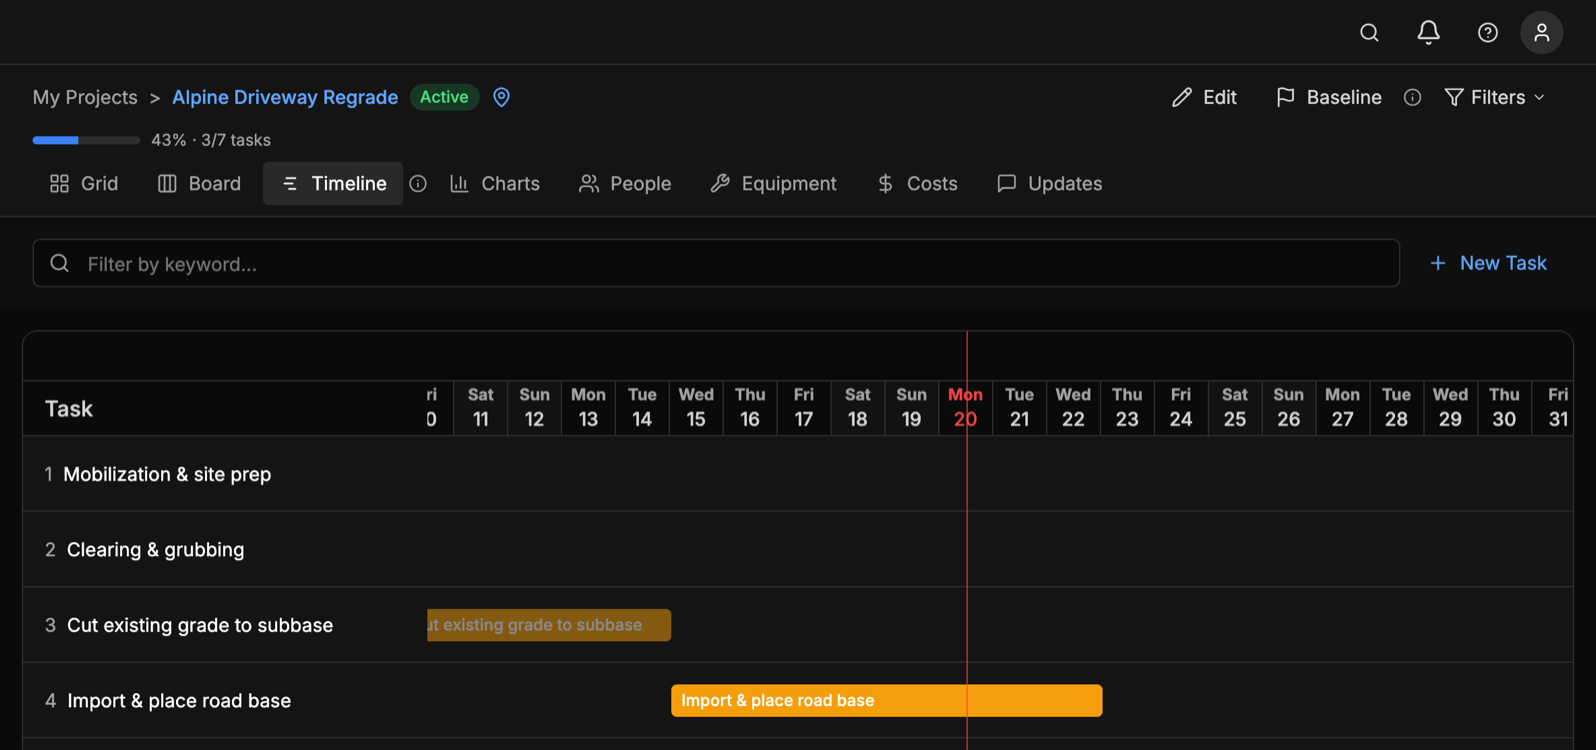Image resolution: width=1596 pixels, height=750 pixels.
Task: Open Equipment tab
Action: [773, 184]
